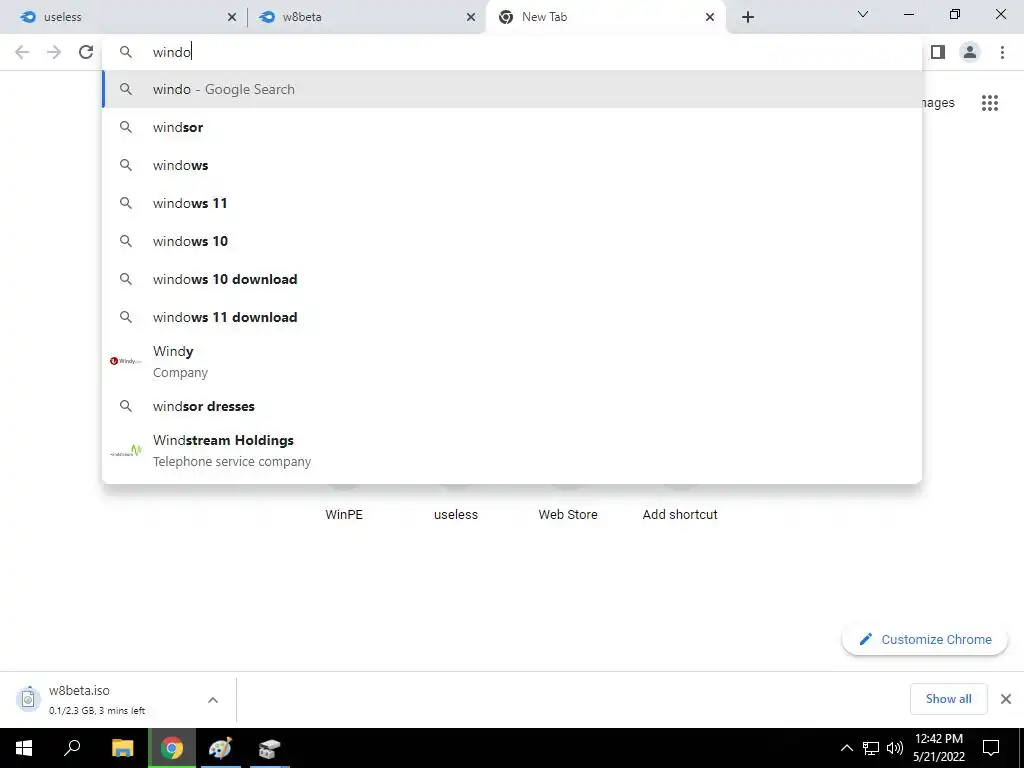Viewport: 1024px width, 768px height.
Task: Close the downloads bar
Action: tap(1006, 699)
